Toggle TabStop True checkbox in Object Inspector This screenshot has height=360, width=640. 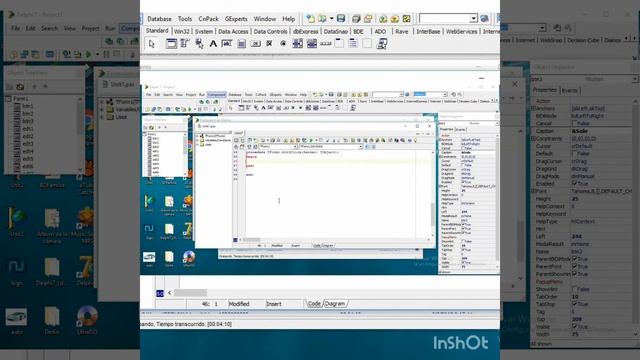[x=575, y=304]
